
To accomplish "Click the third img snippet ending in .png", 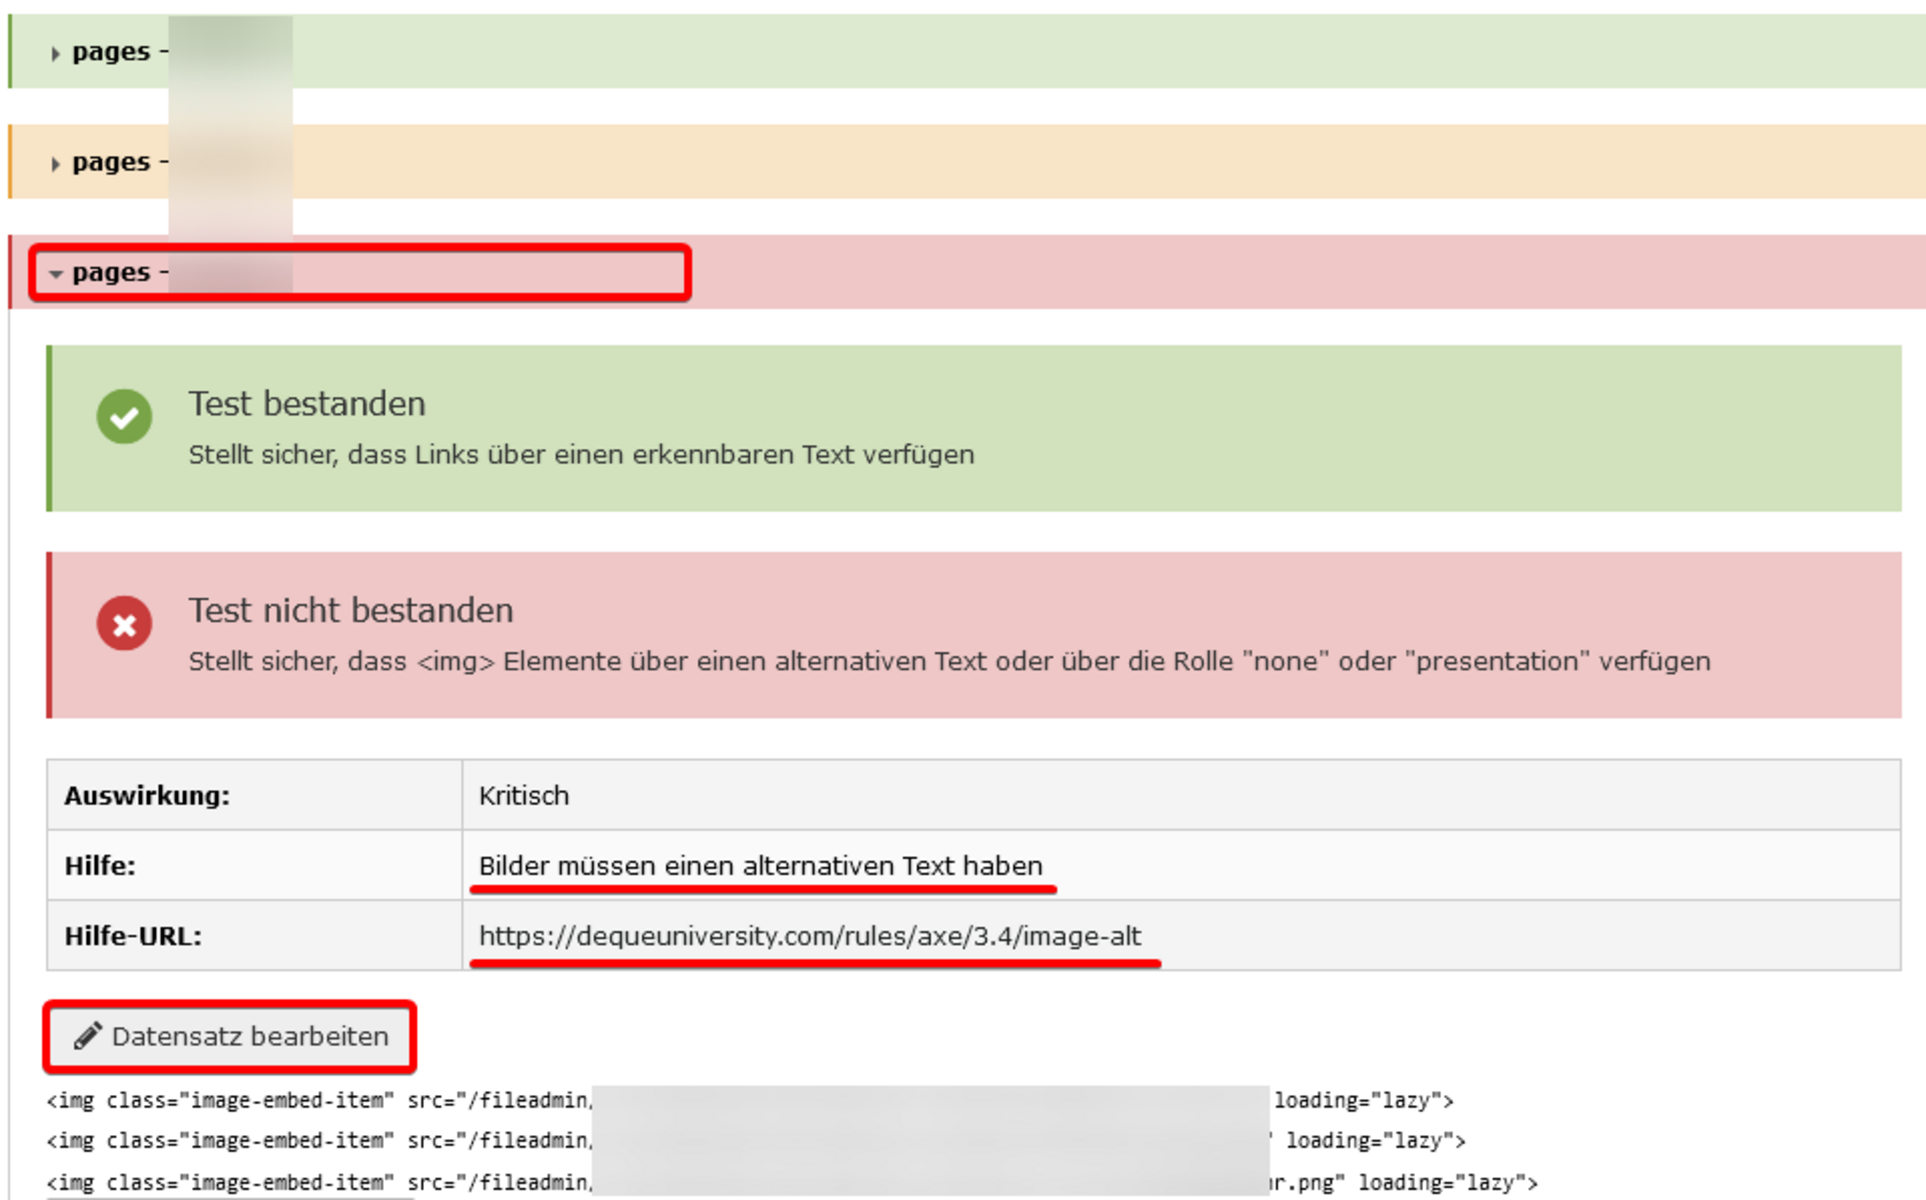I will click(792, 1183).
